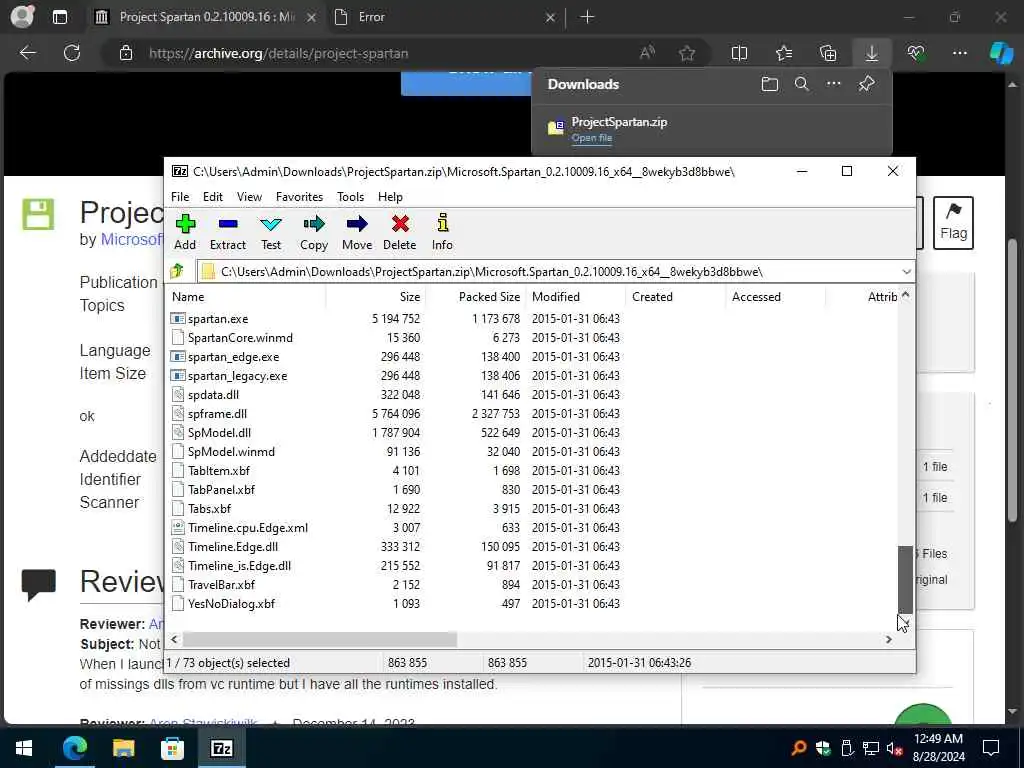The image size is (1024, 768).
Task: Click the Flag button on archive page
Action: coord(953,223)
